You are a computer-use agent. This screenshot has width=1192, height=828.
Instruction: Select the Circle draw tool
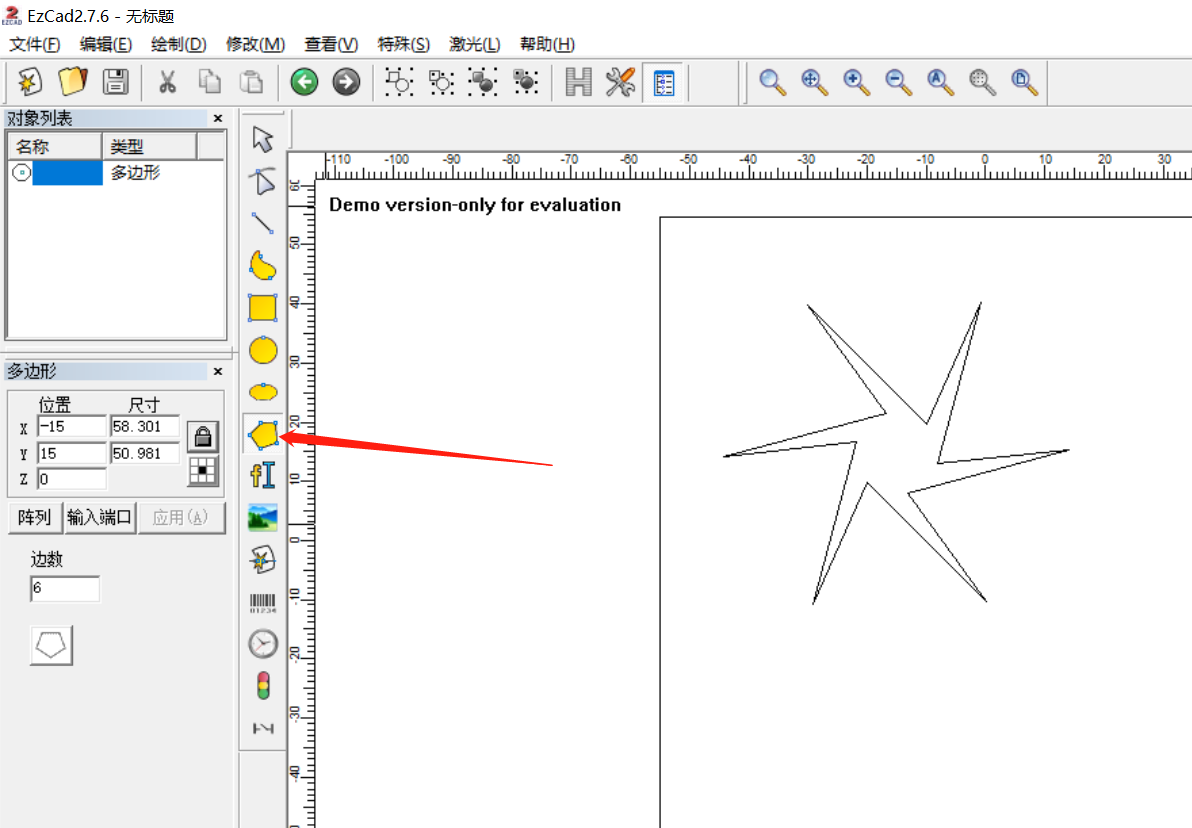pyautogui.click(x=263, y=351)
